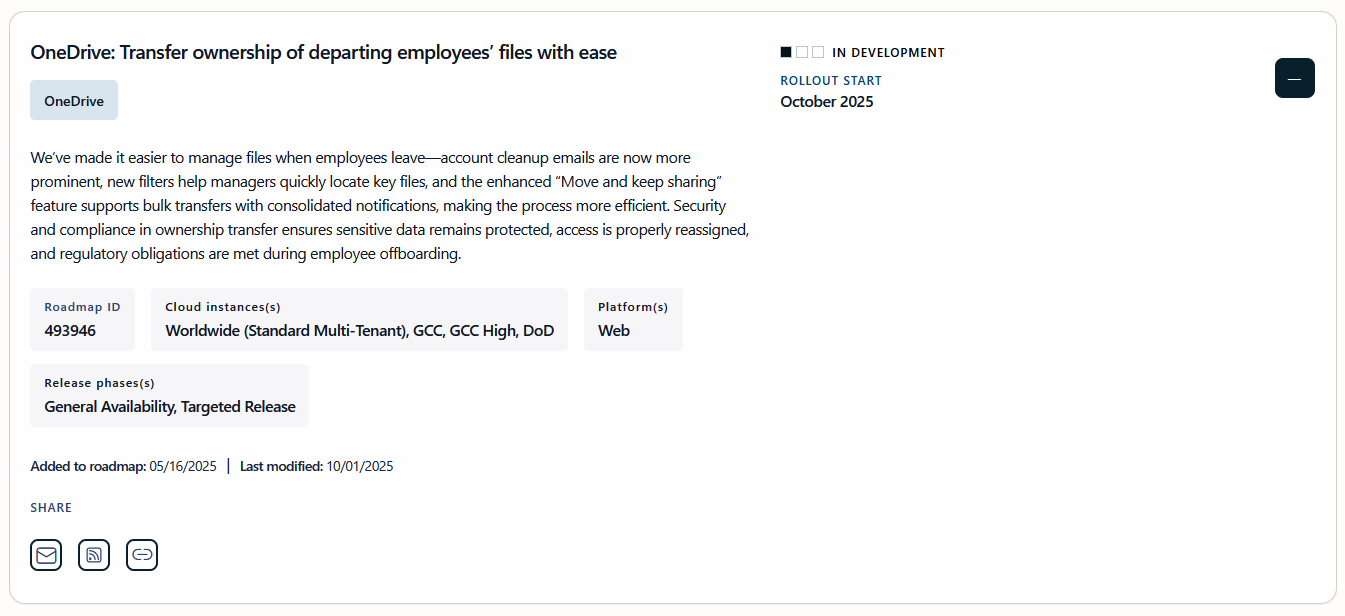Click the three-square progress indicator

click(802, 51)
